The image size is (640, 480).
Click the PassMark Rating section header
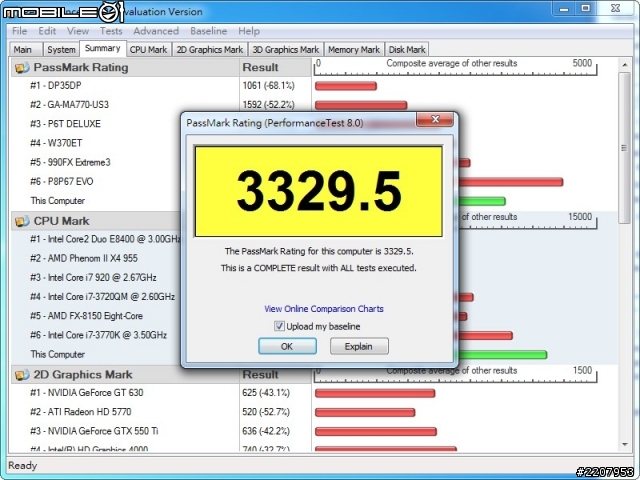point(125,67)
